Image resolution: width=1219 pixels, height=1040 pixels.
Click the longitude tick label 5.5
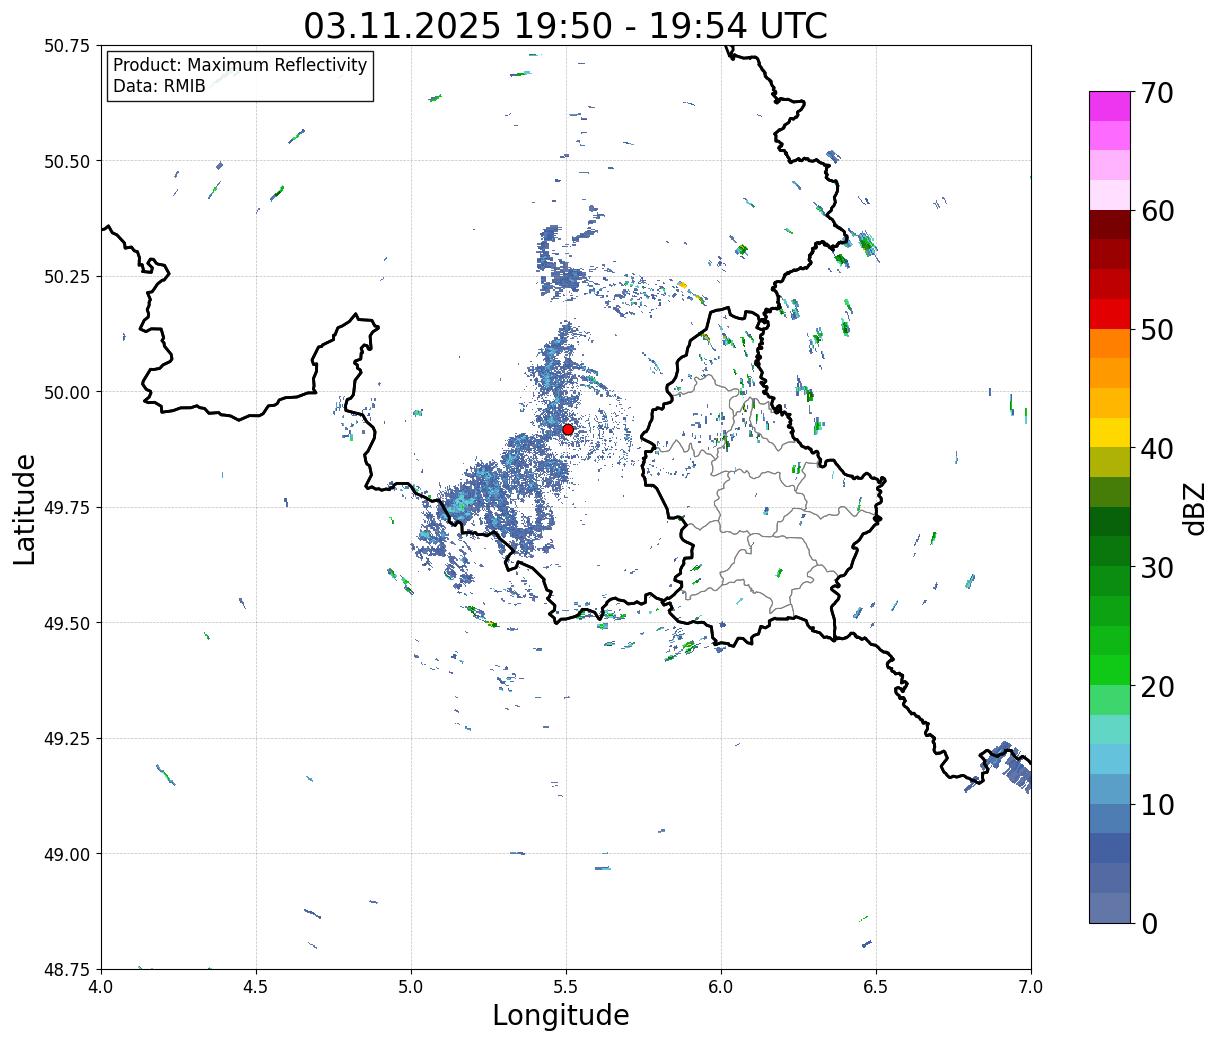point(566,986)
